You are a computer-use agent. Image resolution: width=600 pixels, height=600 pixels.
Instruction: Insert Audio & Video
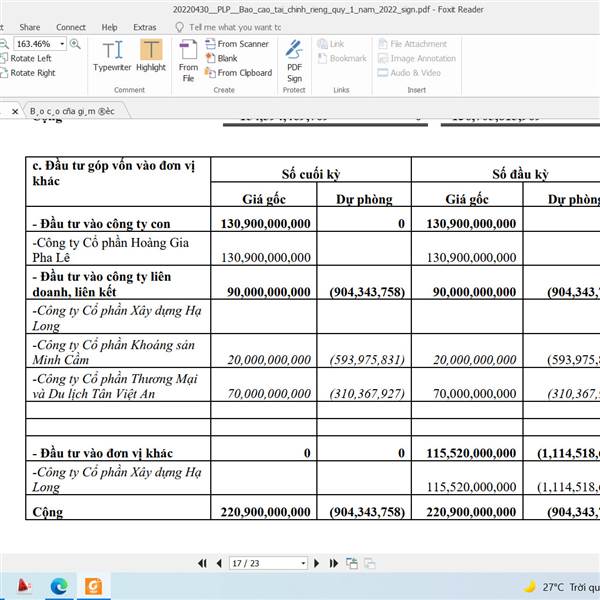point(409,73)
